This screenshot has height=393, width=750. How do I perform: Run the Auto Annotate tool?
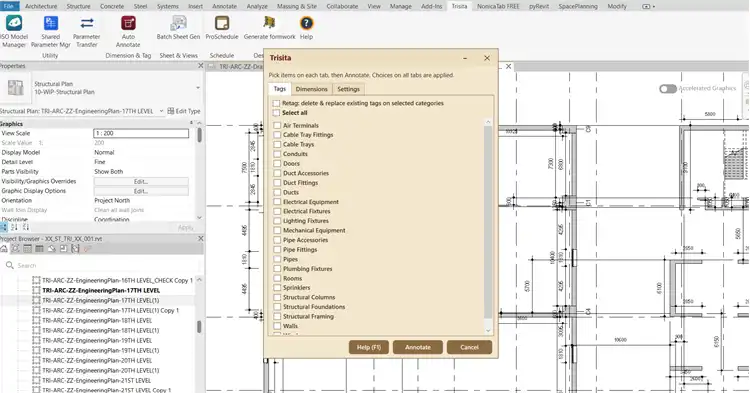click(128, 23)
